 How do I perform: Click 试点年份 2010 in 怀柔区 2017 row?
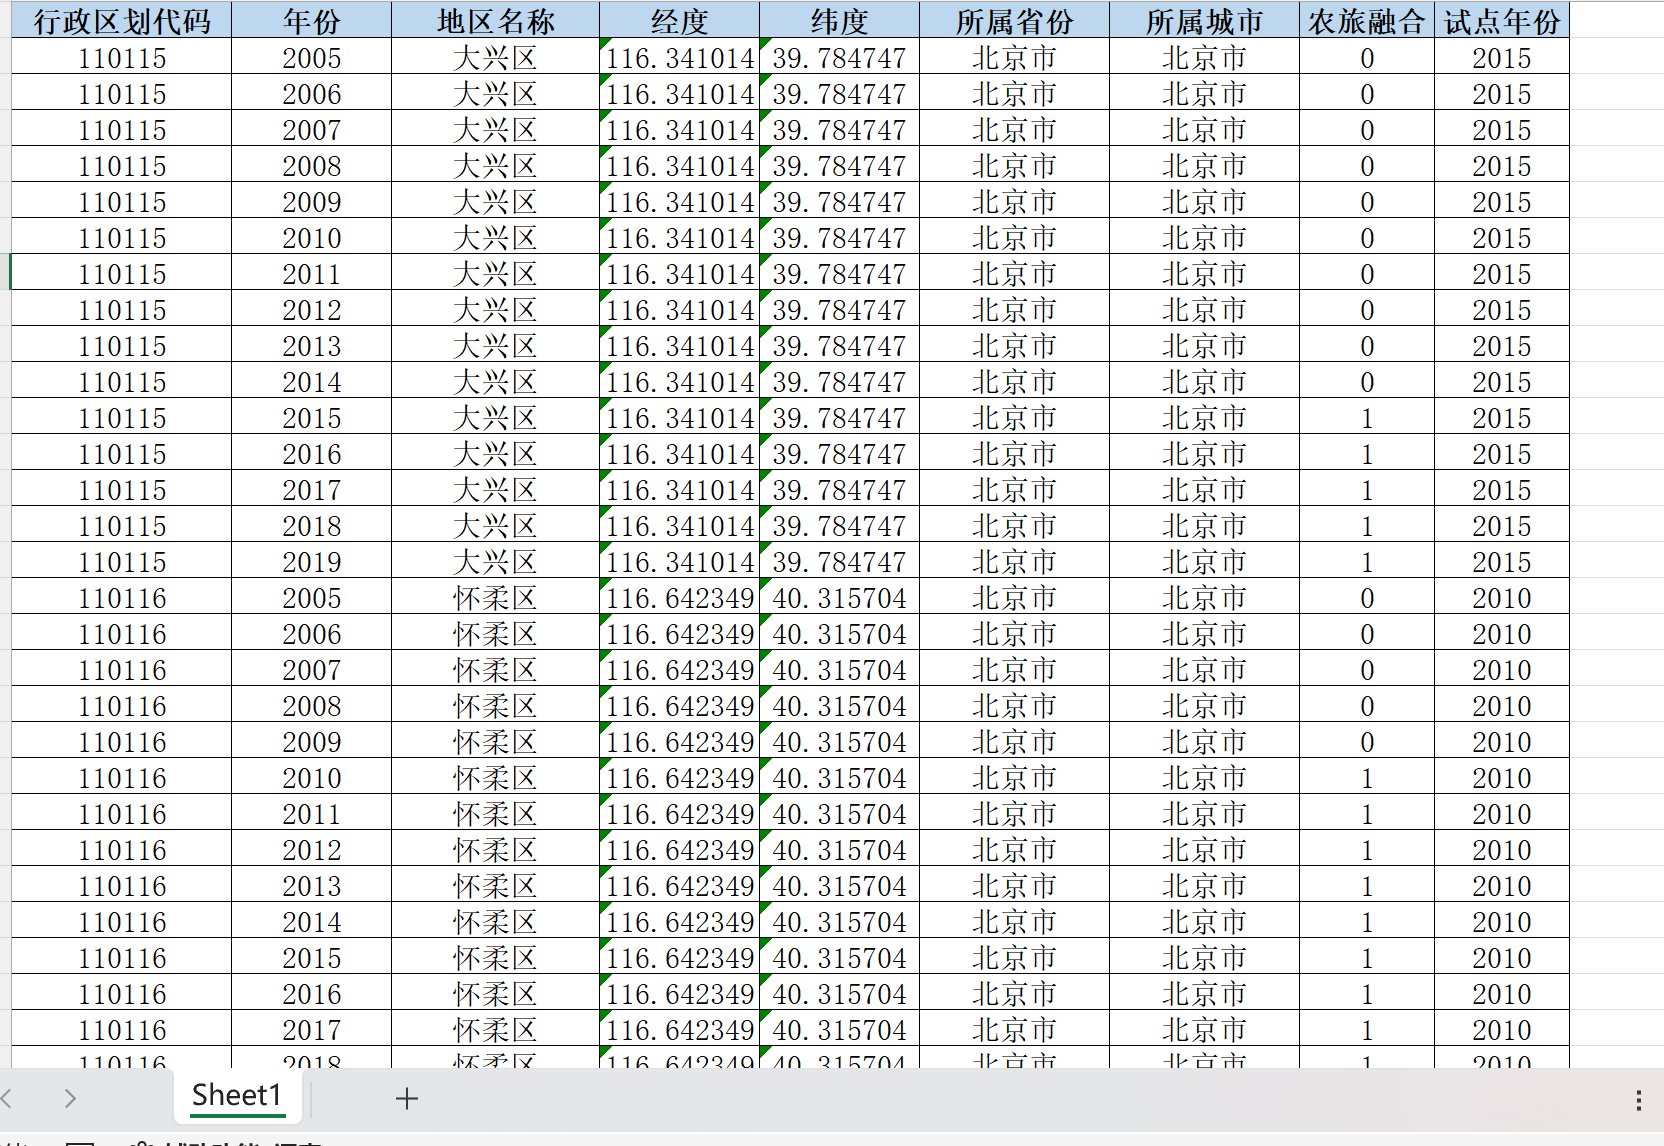coord(1502,1030)
